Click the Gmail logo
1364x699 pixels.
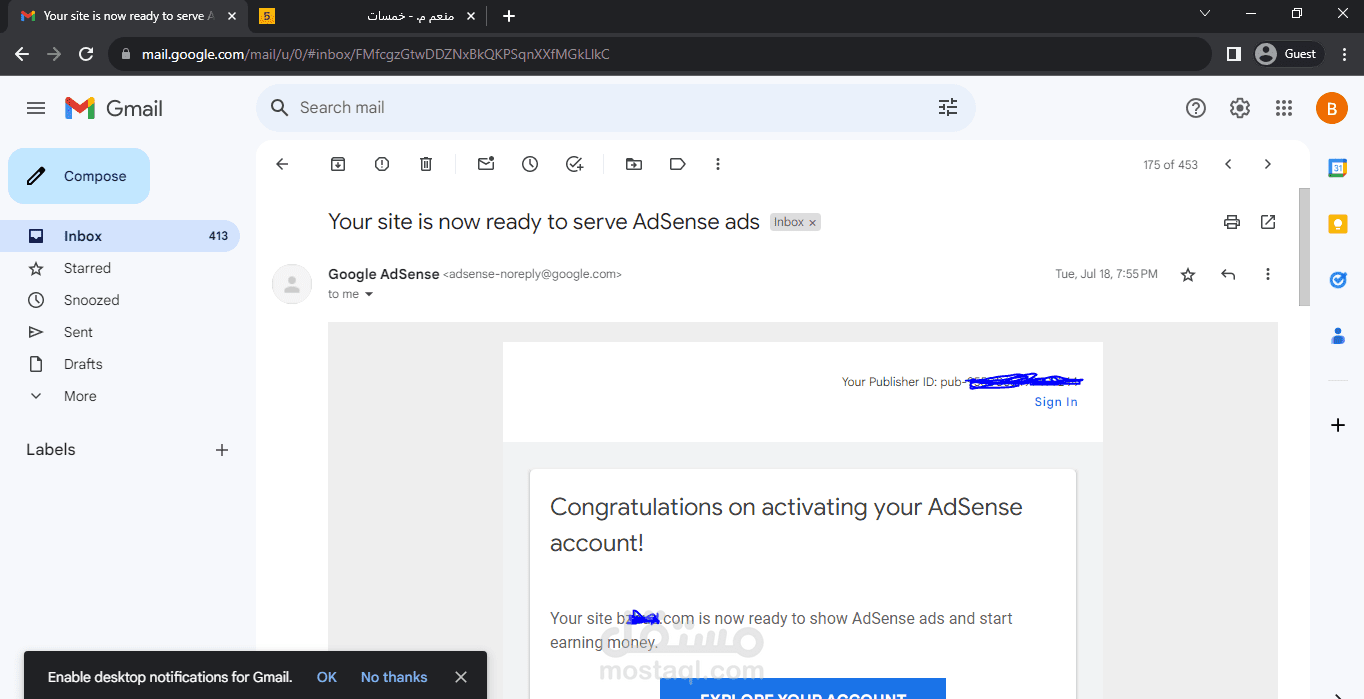pos(114,108)
